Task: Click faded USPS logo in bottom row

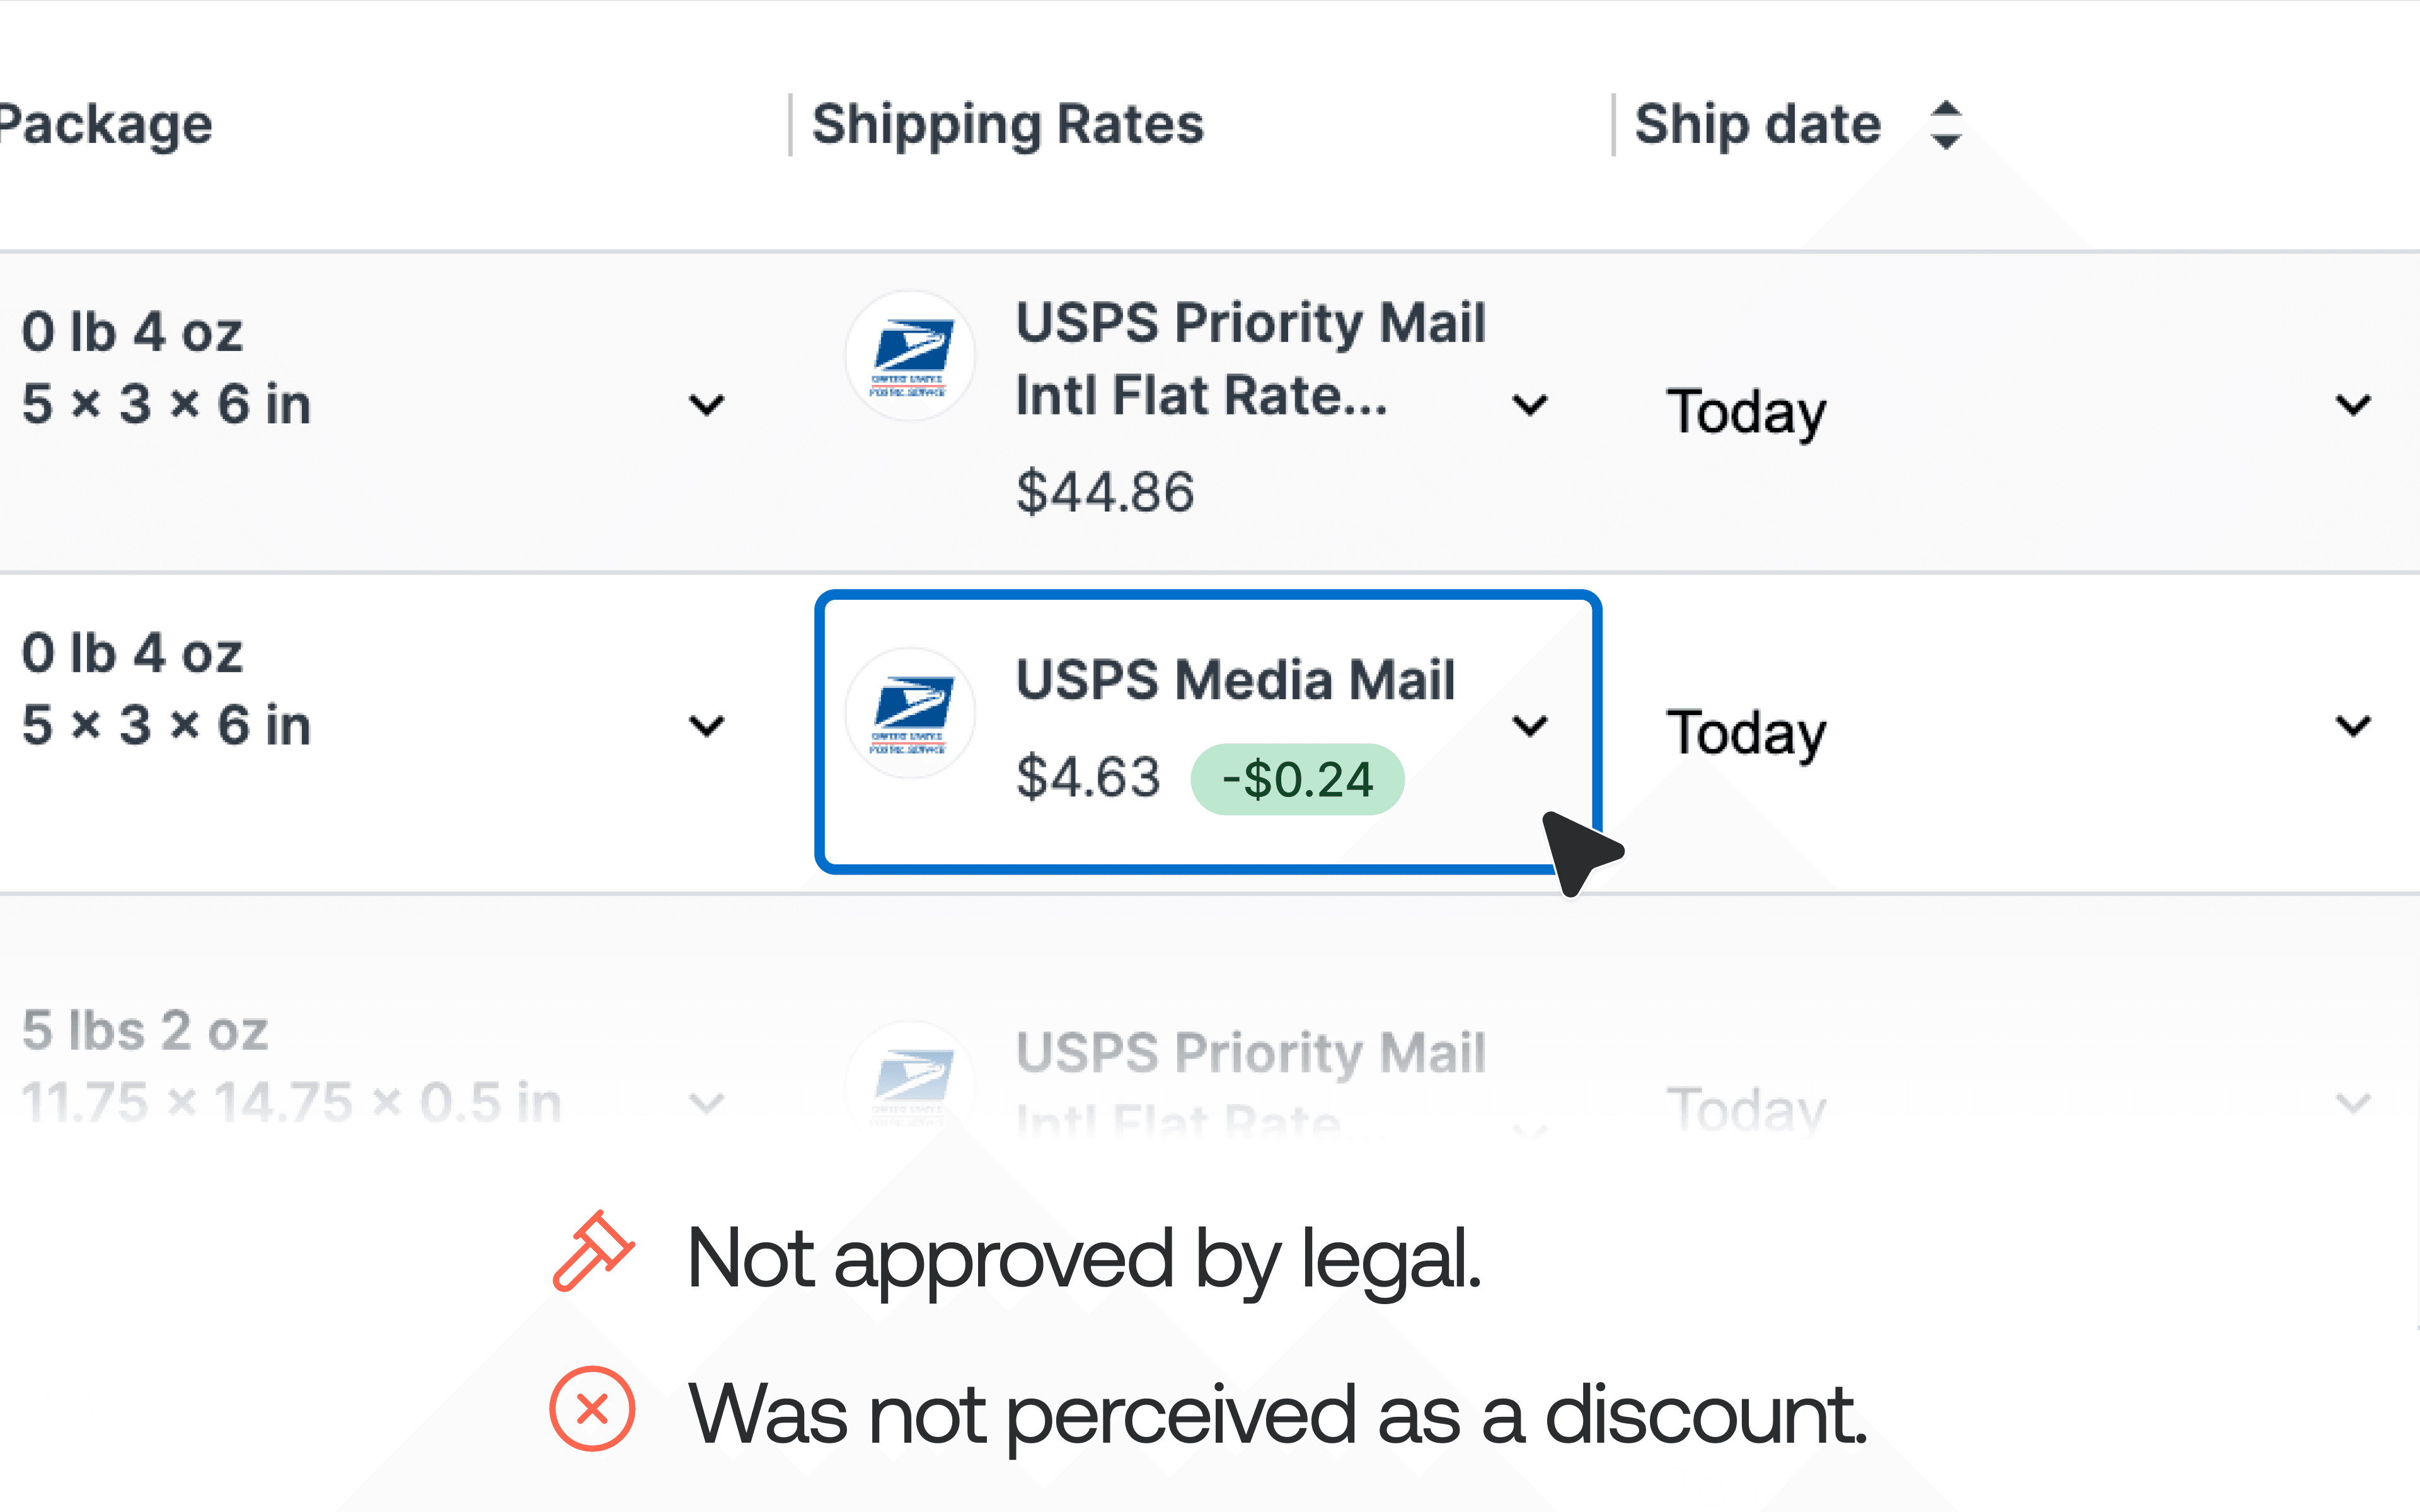Action: point(910,1080)
